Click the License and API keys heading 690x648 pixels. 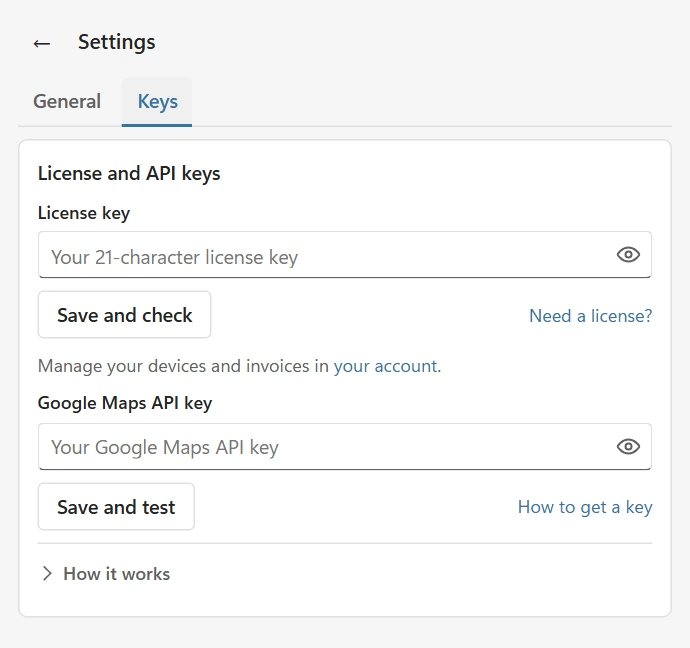click(x=129, y=173)
